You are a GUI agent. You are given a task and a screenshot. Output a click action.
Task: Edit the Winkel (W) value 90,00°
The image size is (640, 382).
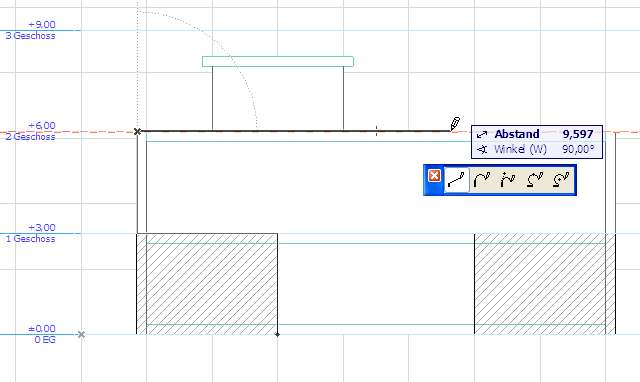point(578,149)
